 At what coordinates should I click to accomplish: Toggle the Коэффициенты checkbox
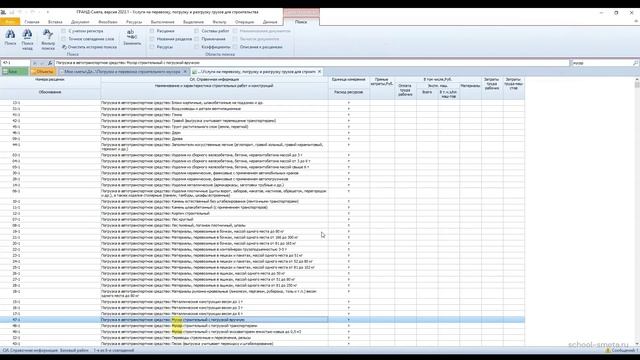[197, 47]
